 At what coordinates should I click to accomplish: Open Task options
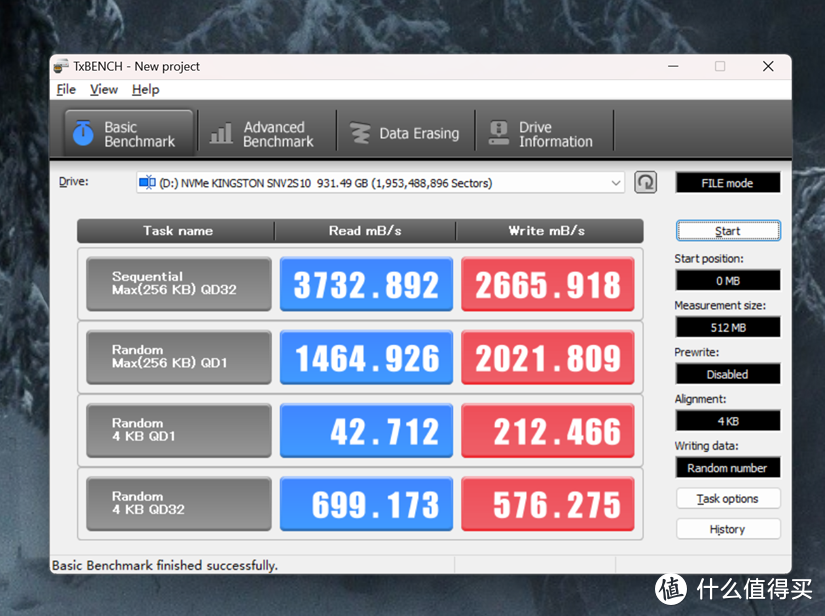[728, 499]
